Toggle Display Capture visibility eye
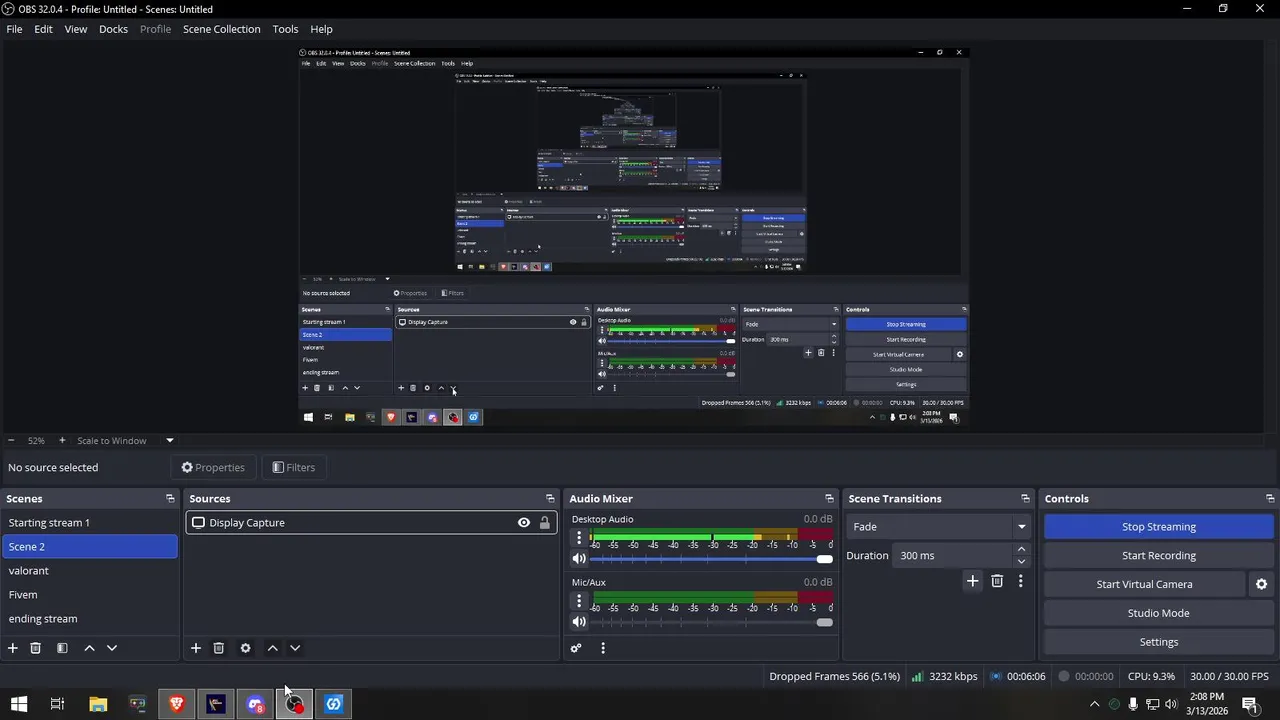This screenshot has height=720, width=1280. point(523,522)
